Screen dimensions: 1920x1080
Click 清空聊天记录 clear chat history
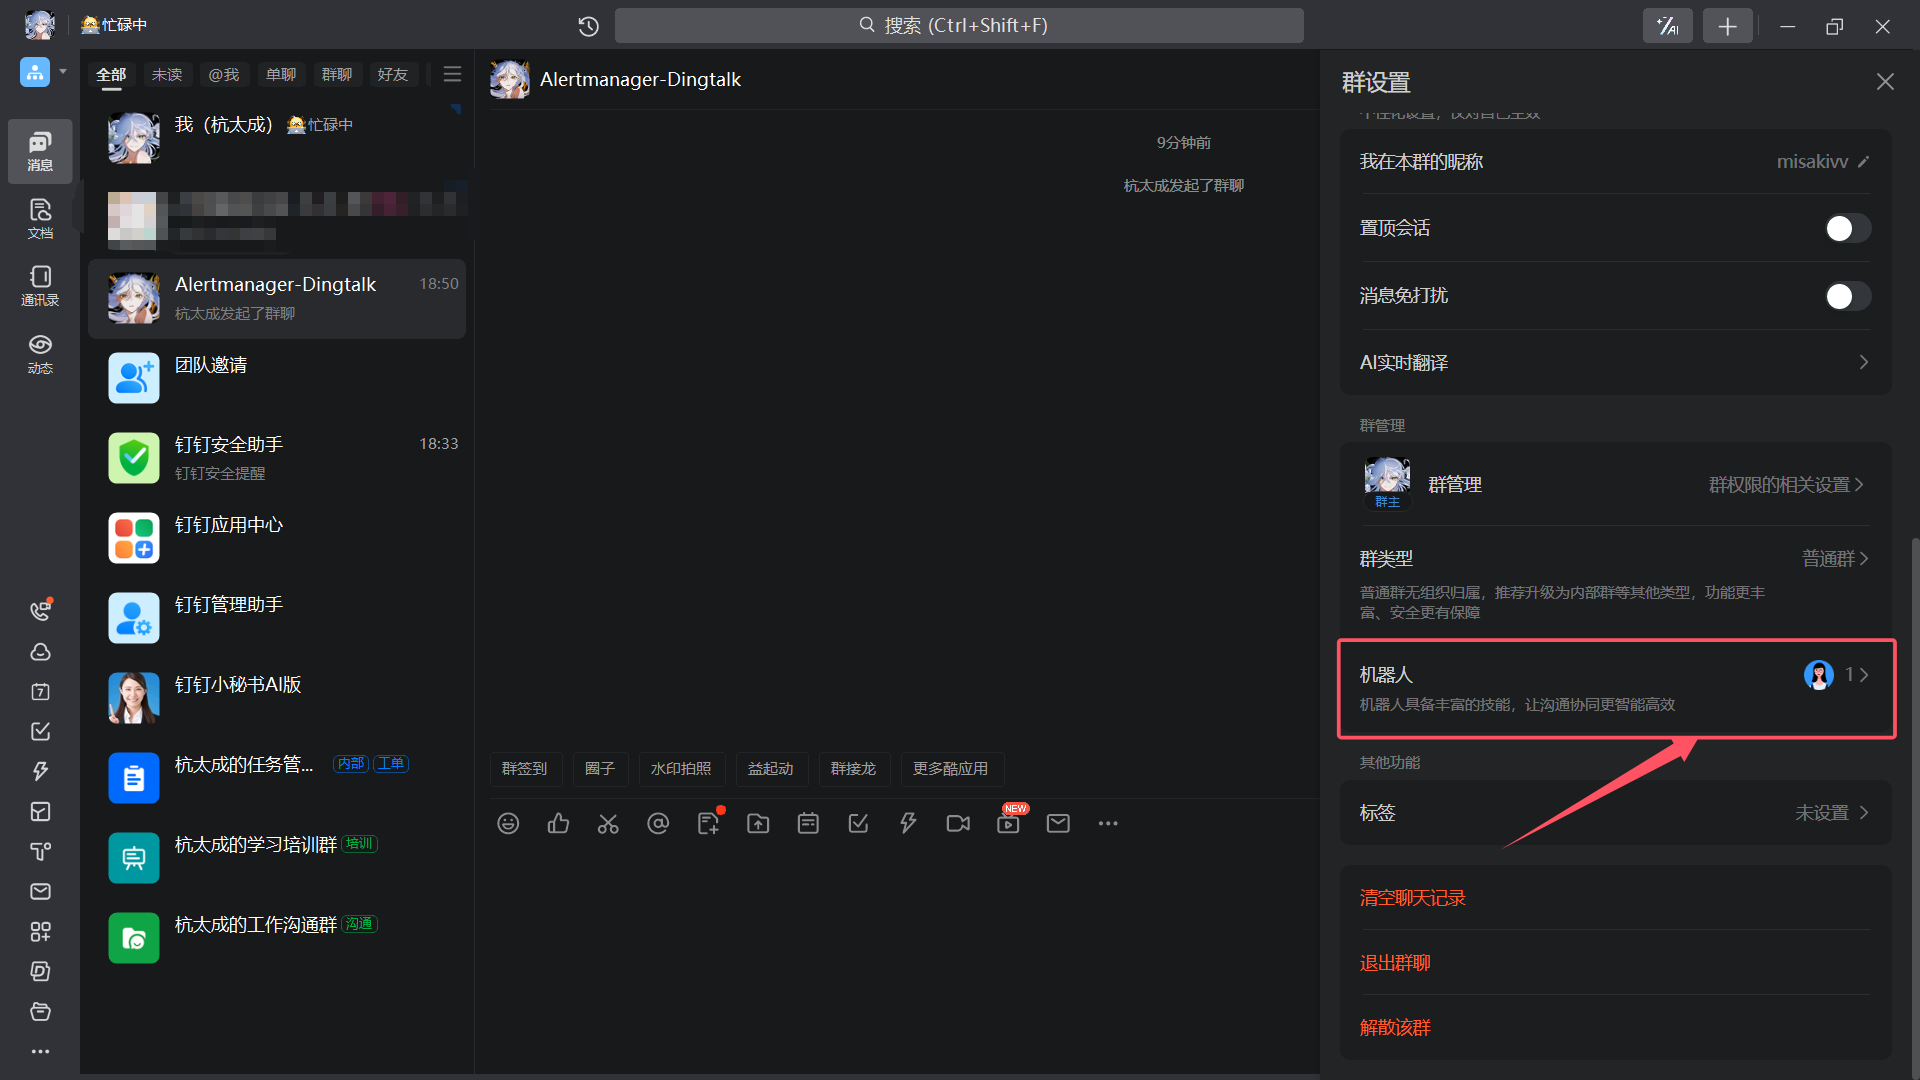[1412, 898]
